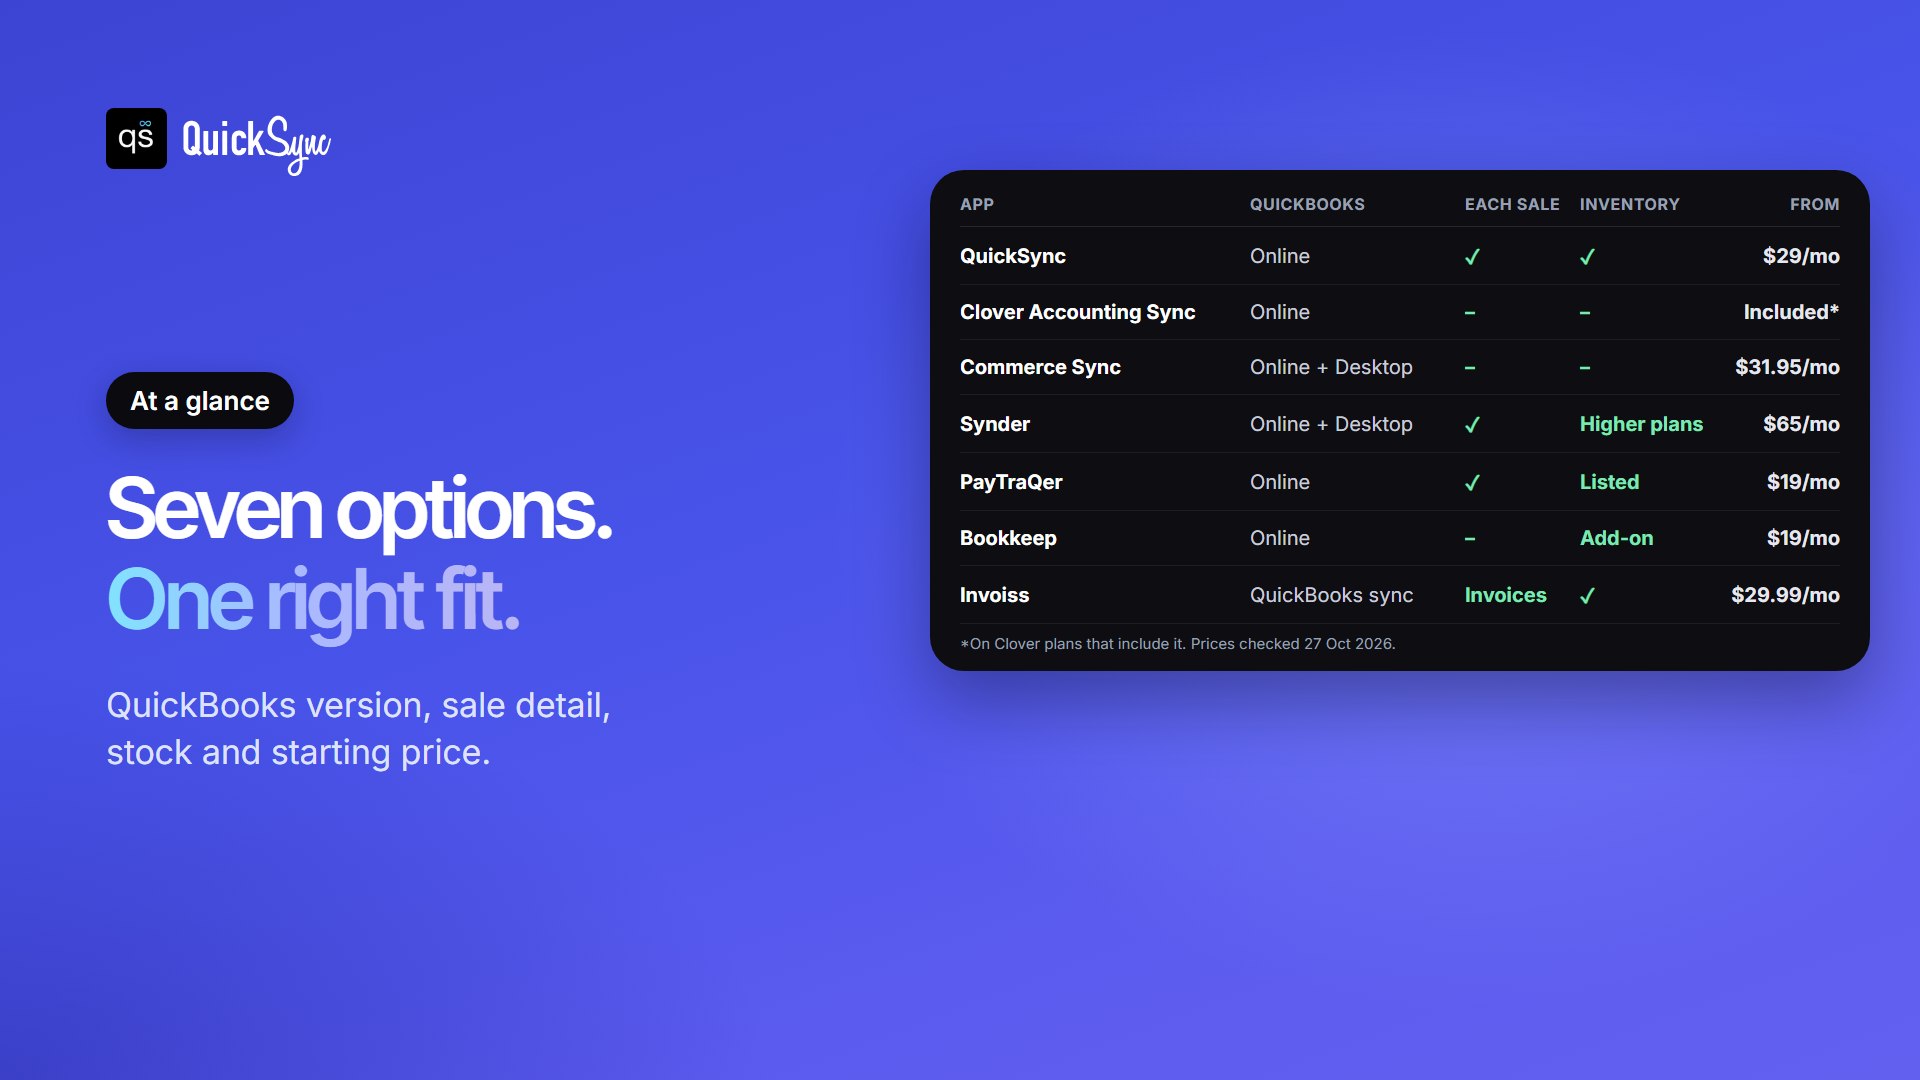Image resolution: width=1920 pixels, height=1080 pixels.
Task: Click the QuickSync wordmark
Action: click(256, 144)
